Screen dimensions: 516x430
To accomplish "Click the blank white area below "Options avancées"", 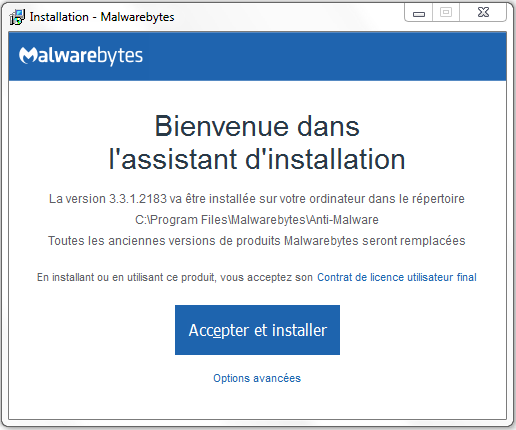I will coord(257,402).
